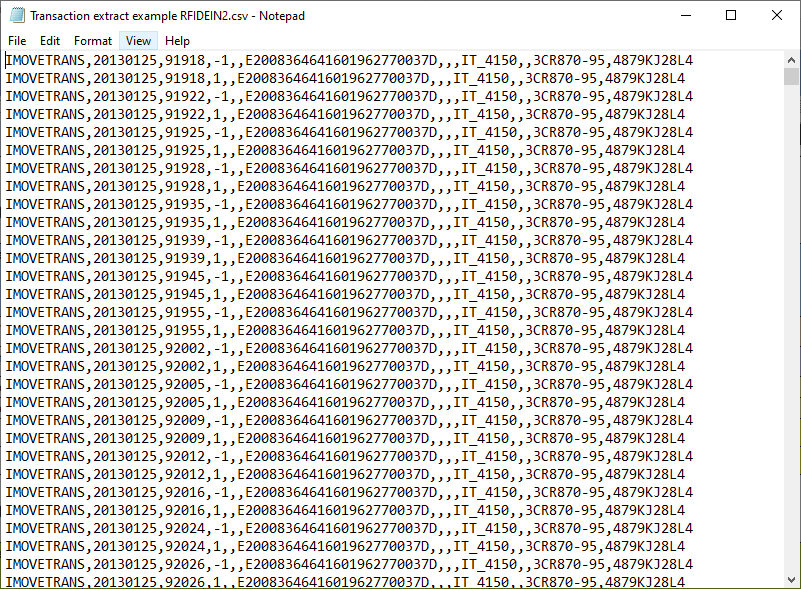
Task: Maximize the Notepad window
Action: (731, 15)
